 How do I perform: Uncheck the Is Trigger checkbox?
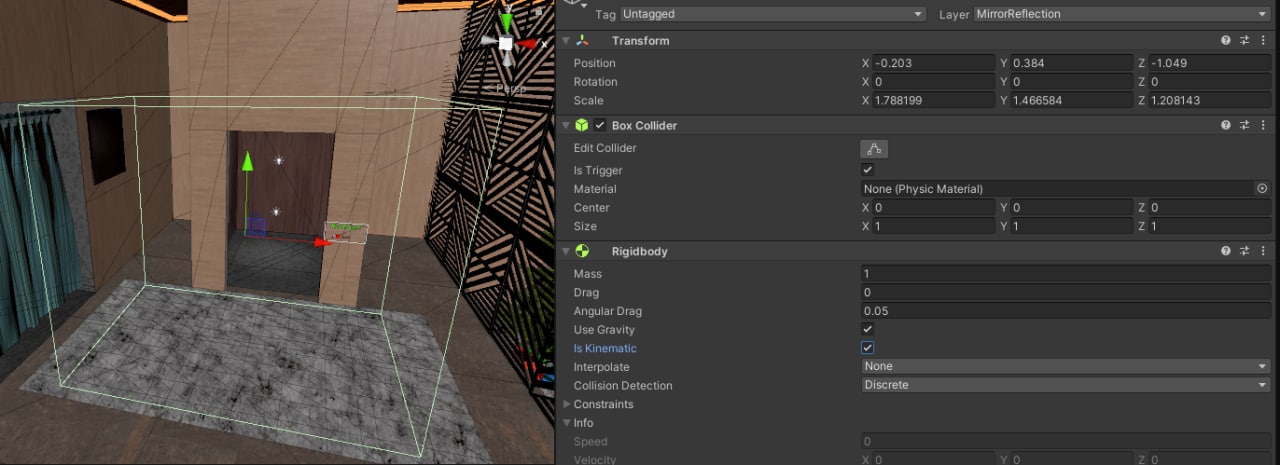point(868,171)
